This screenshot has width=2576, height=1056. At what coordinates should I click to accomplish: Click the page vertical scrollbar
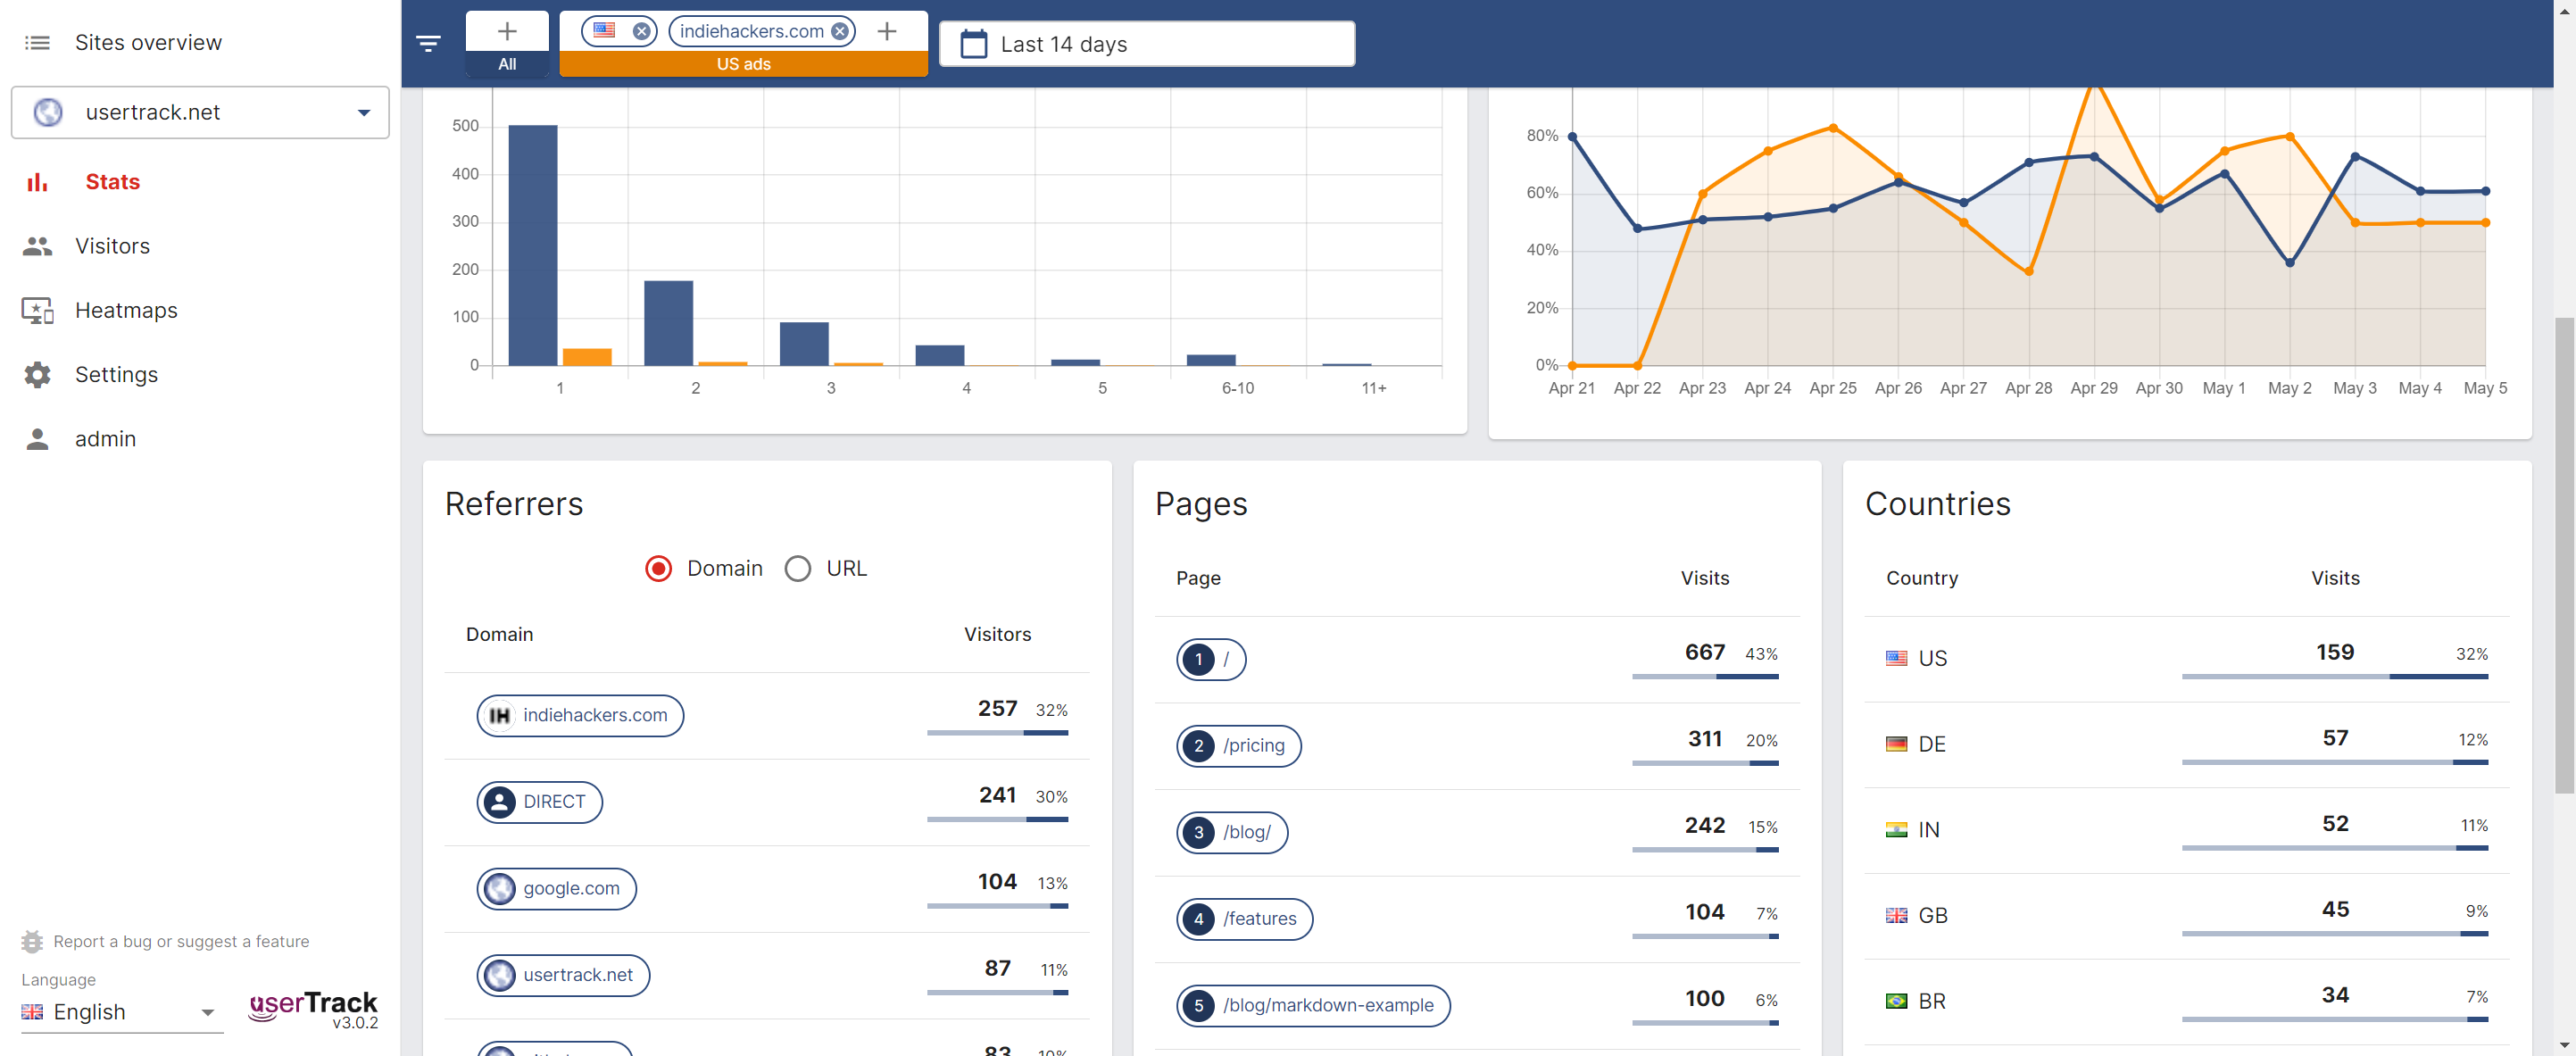point(2565,554)
